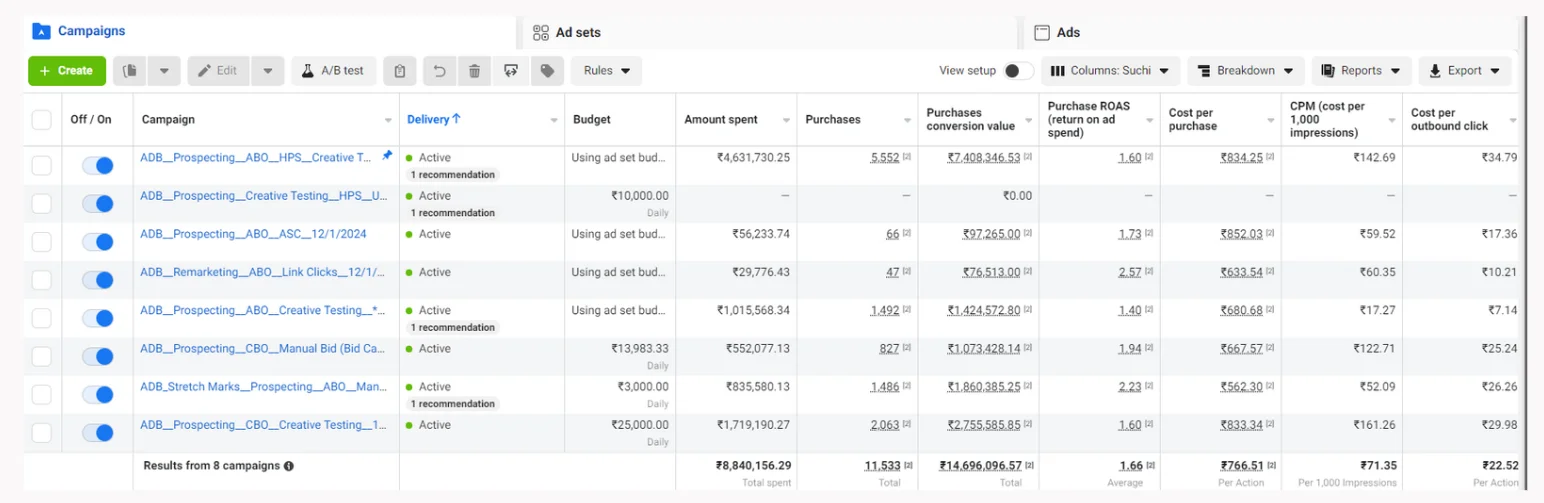Image resolution: width=1544 pixels, height=503 pixels.
Task: Expand the Breakdown dropdown
Action: point(1245,71)
